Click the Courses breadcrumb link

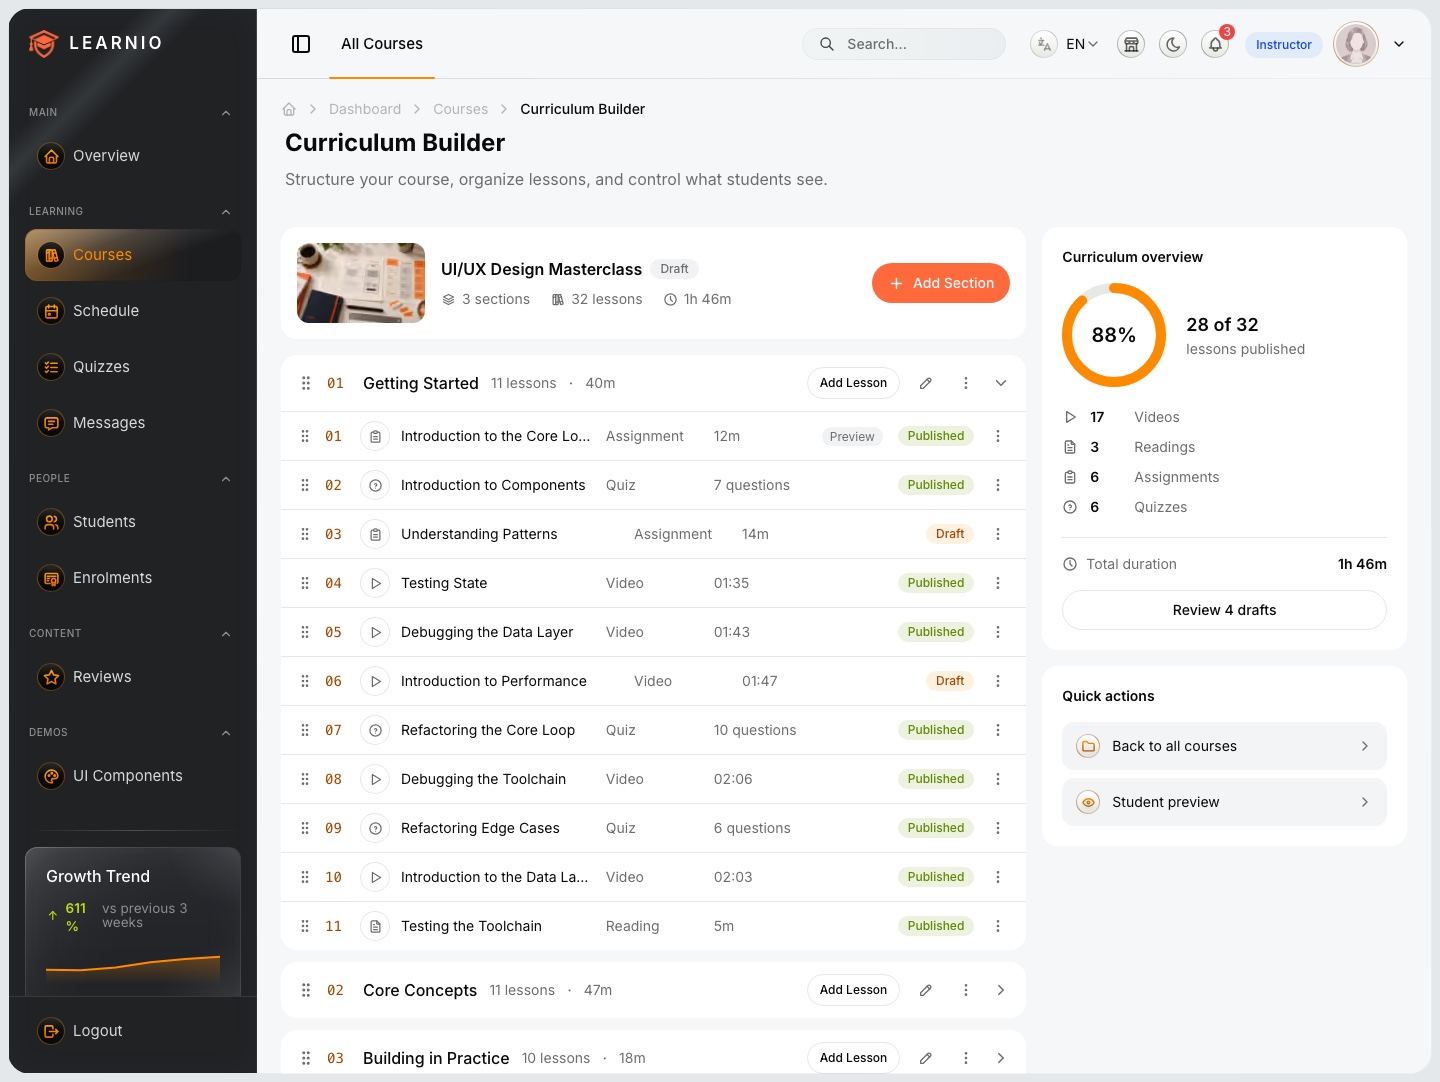pyautogui.click(x=461, y=109)
